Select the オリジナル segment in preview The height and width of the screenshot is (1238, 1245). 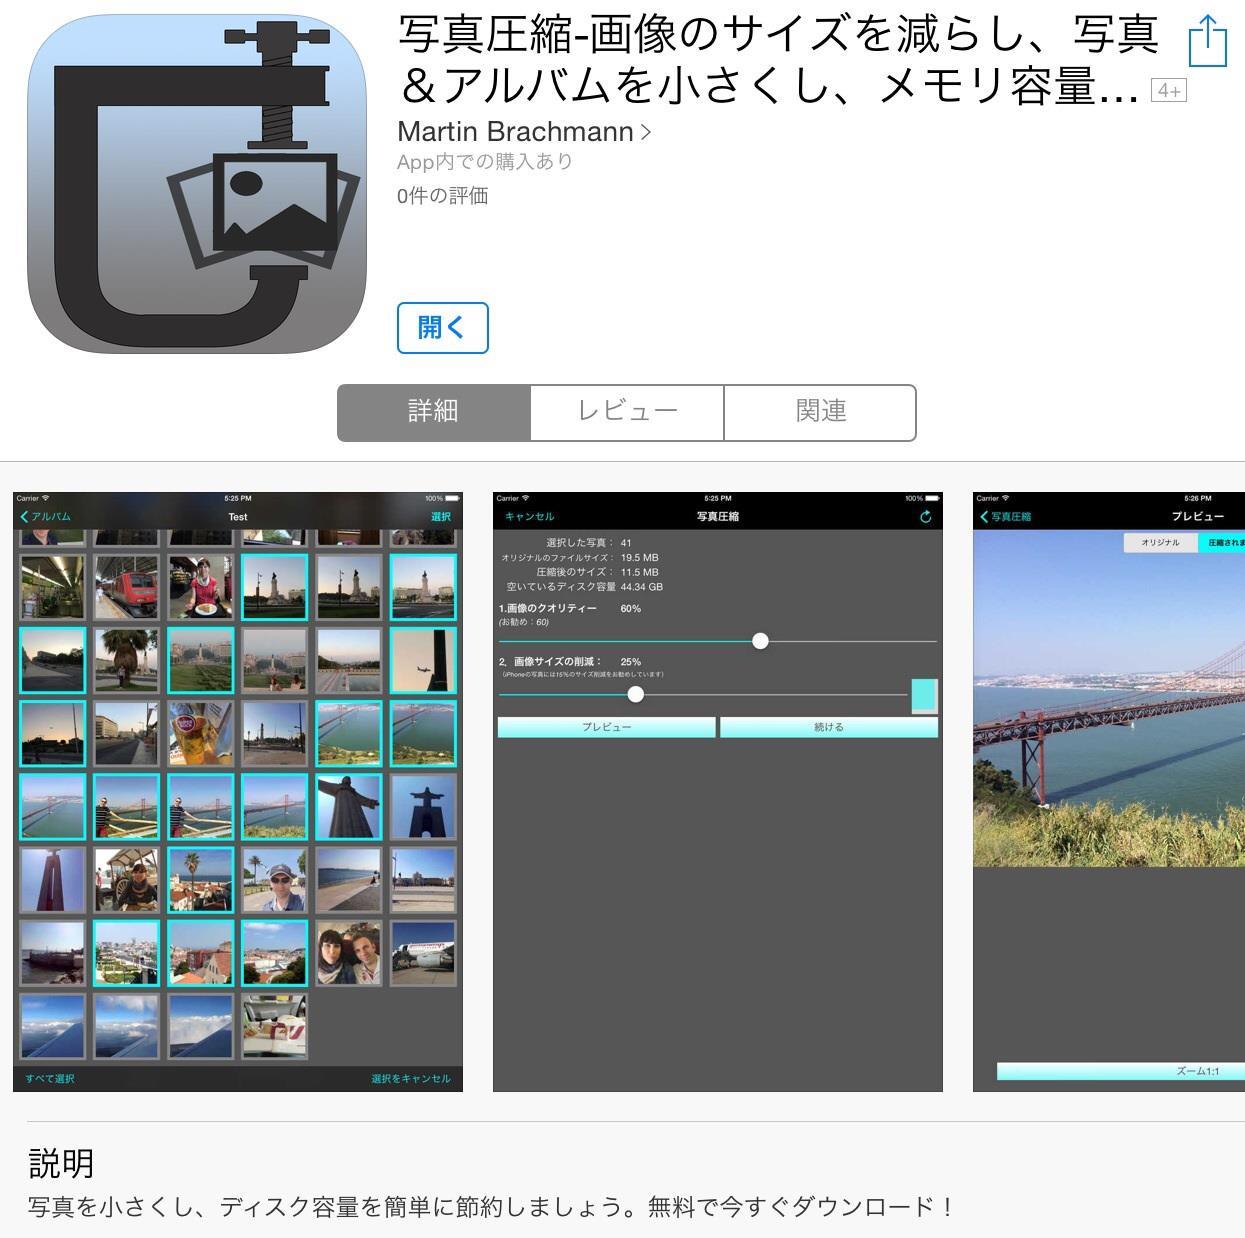[1161, 543]
